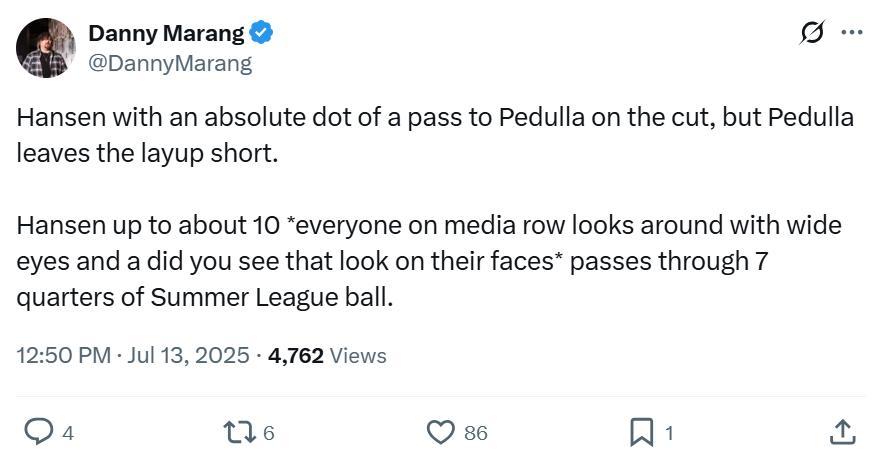Screen dimensions: 890x461
Task: Click the 86 likes count
Action: pos(476,433)
